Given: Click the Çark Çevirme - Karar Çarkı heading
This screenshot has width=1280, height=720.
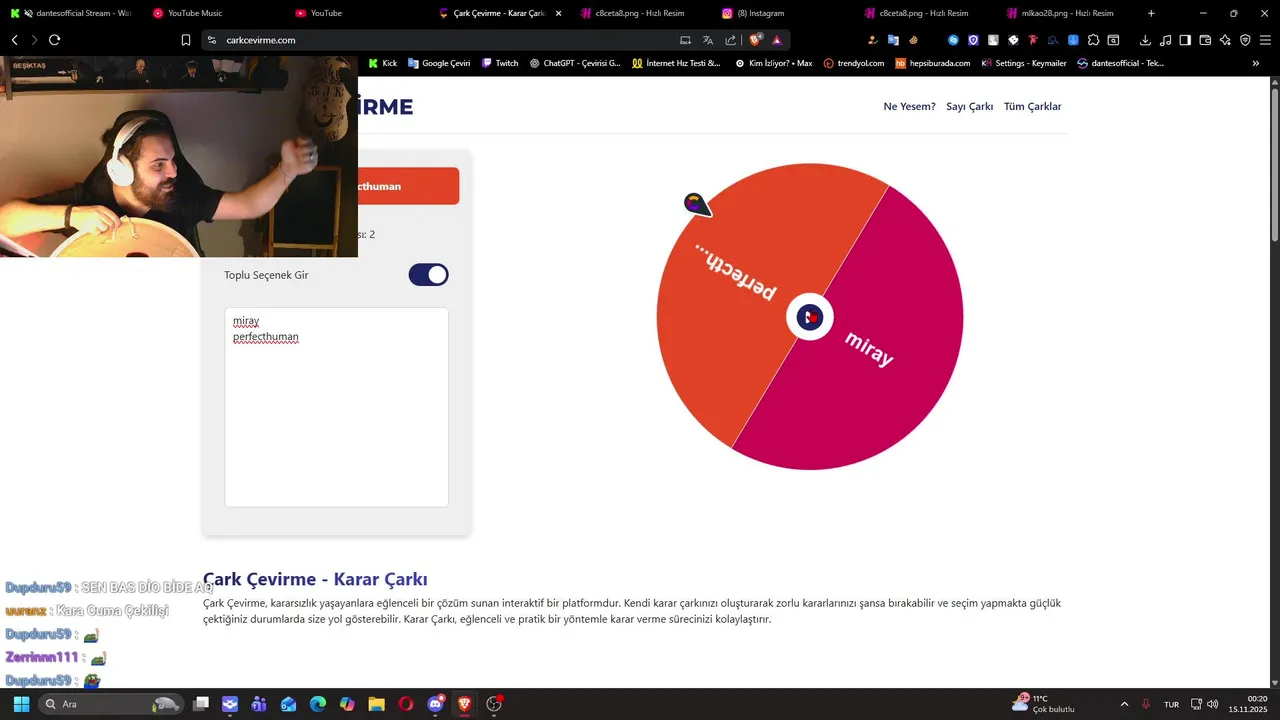Looking at the screenshot, I should pos(315,579).
